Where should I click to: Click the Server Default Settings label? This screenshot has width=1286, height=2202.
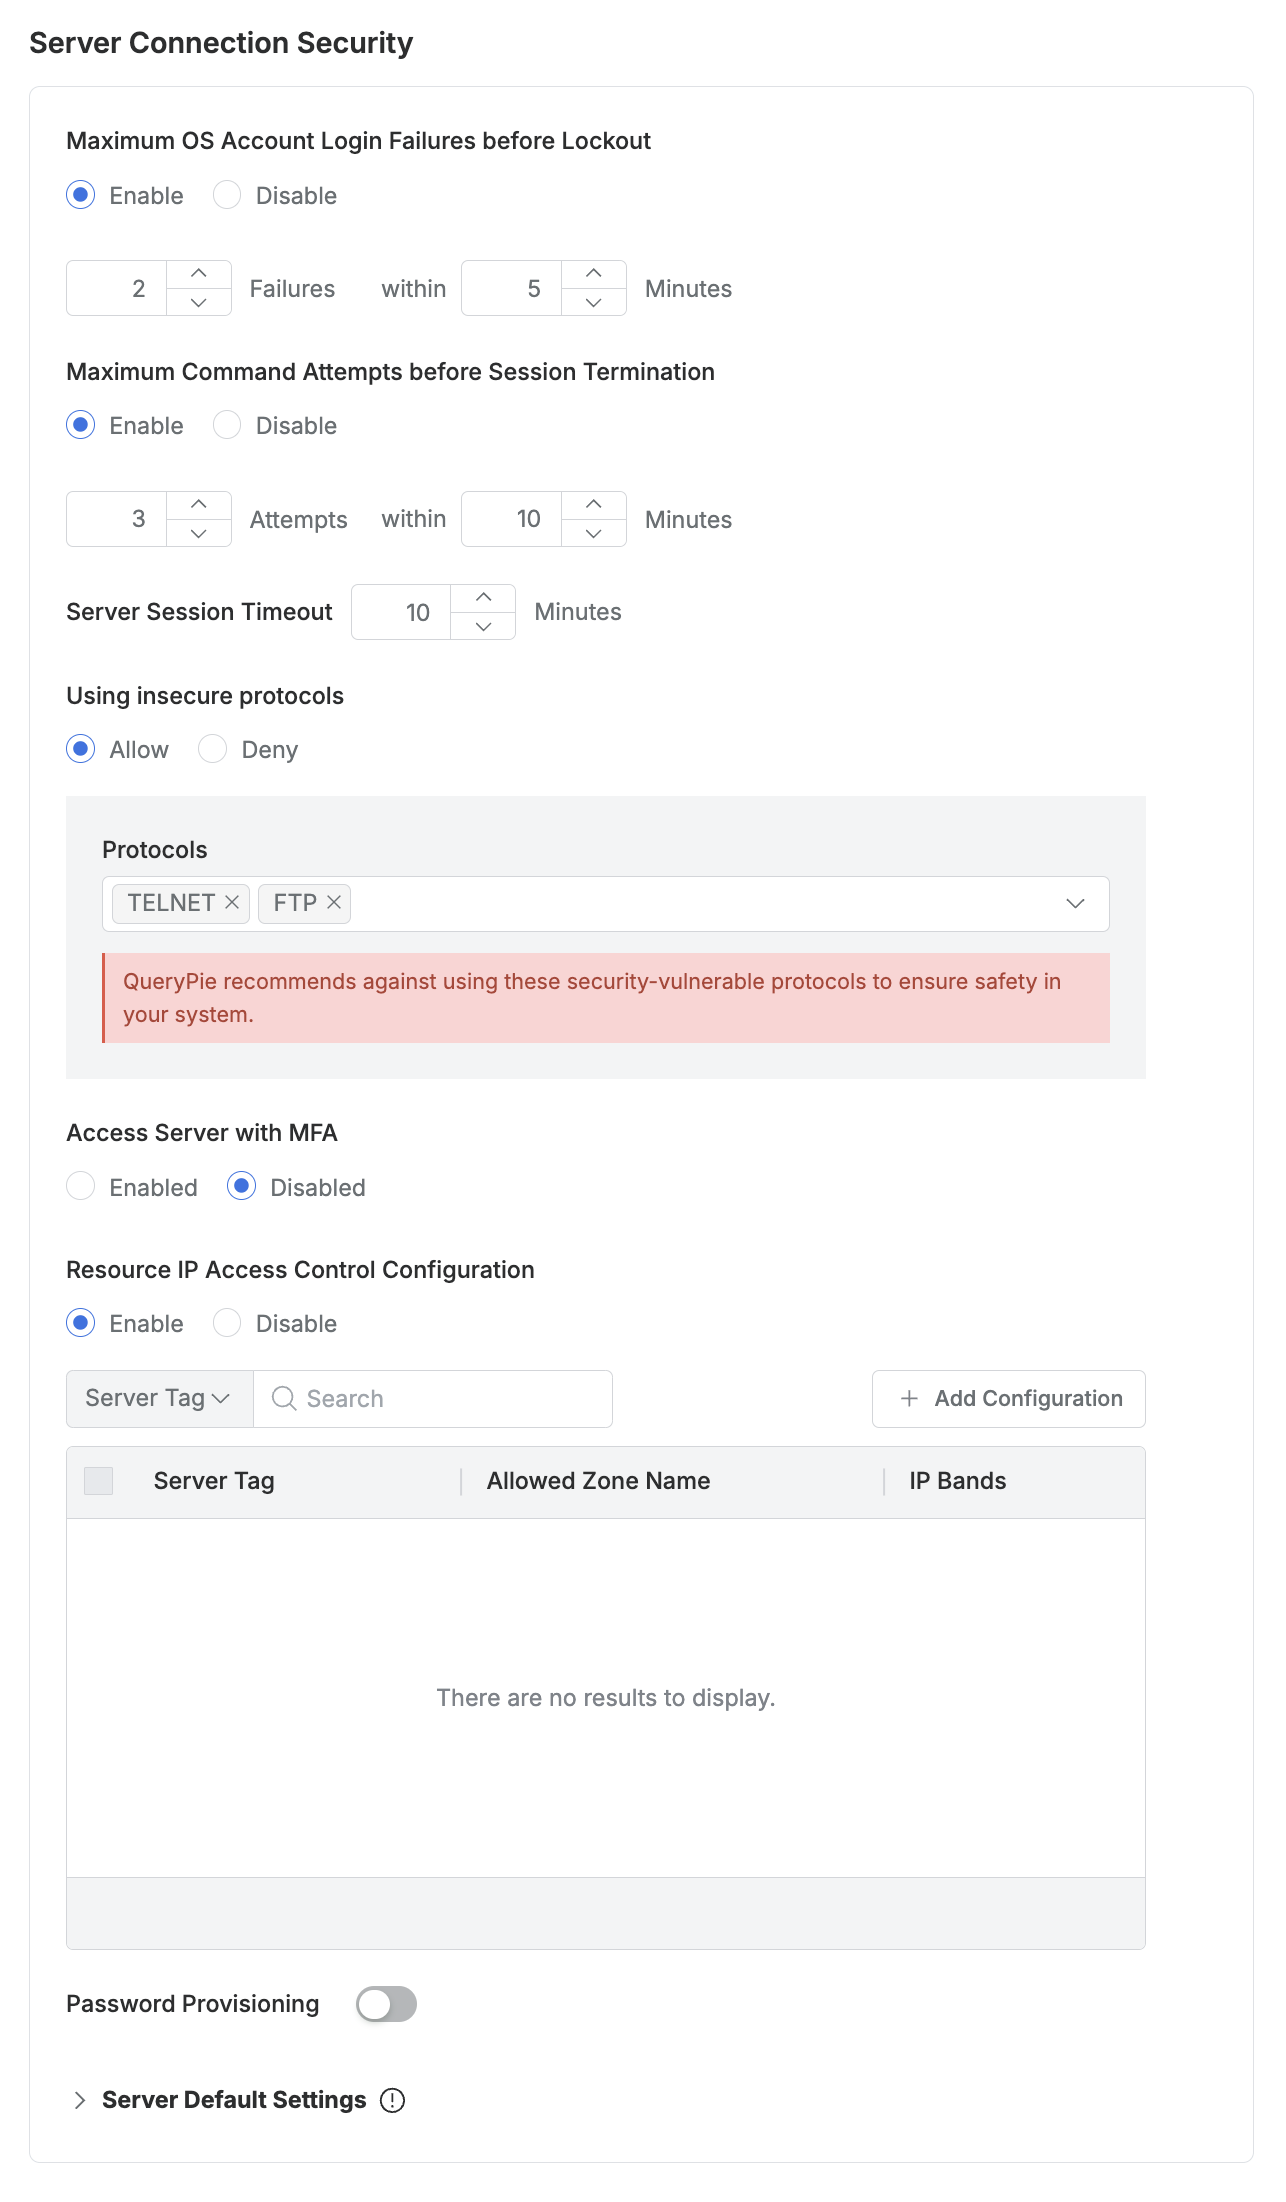(x=234, y=2100)
